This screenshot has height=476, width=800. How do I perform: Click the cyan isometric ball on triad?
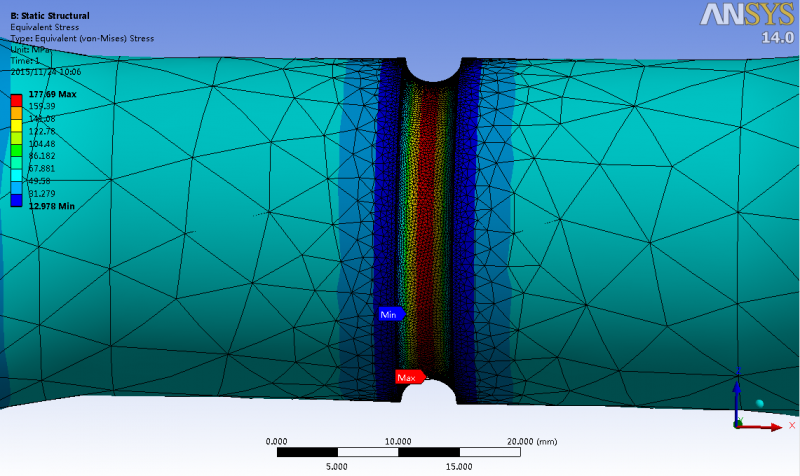(759, 404)
